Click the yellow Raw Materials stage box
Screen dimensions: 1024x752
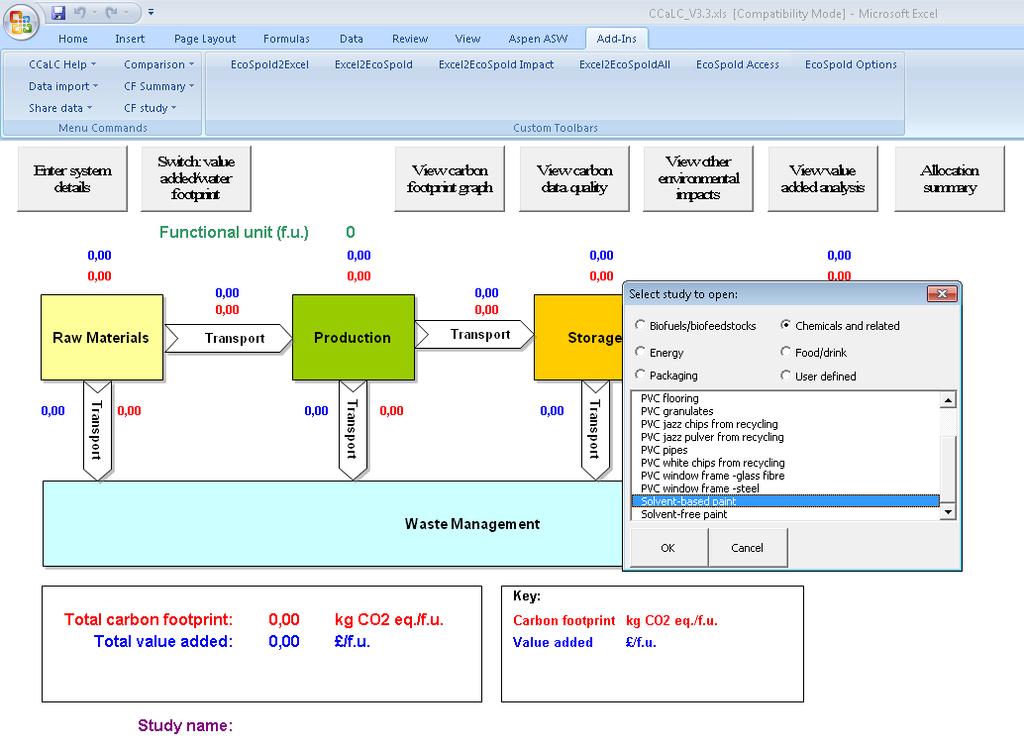(x=102, y=337)
